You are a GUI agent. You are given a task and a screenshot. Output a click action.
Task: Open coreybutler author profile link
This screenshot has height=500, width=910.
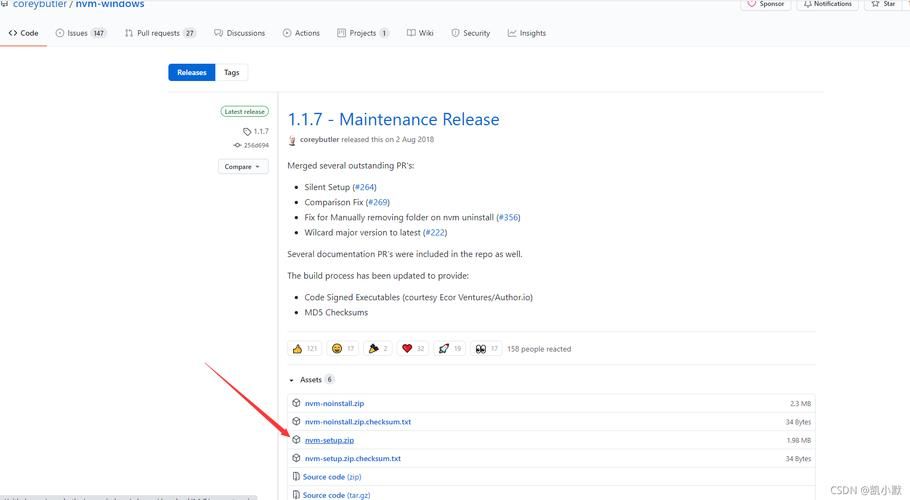pyautogui.click(x=319, y=139)
